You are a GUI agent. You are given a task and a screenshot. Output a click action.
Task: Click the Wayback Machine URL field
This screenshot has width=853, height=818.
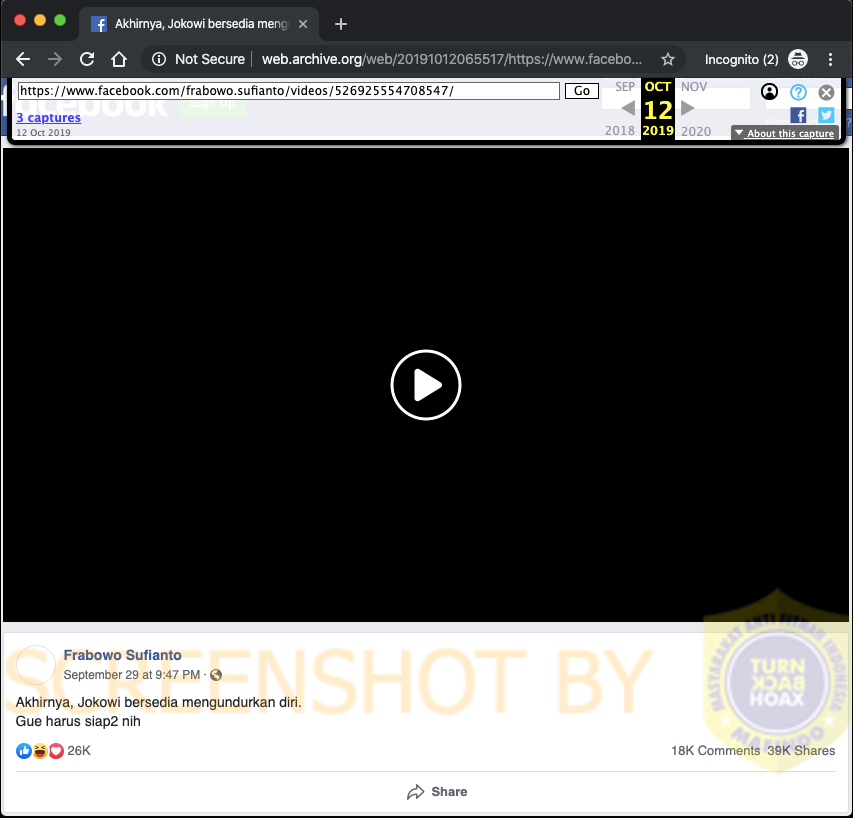pyautogui.click(x=289, y=91)
